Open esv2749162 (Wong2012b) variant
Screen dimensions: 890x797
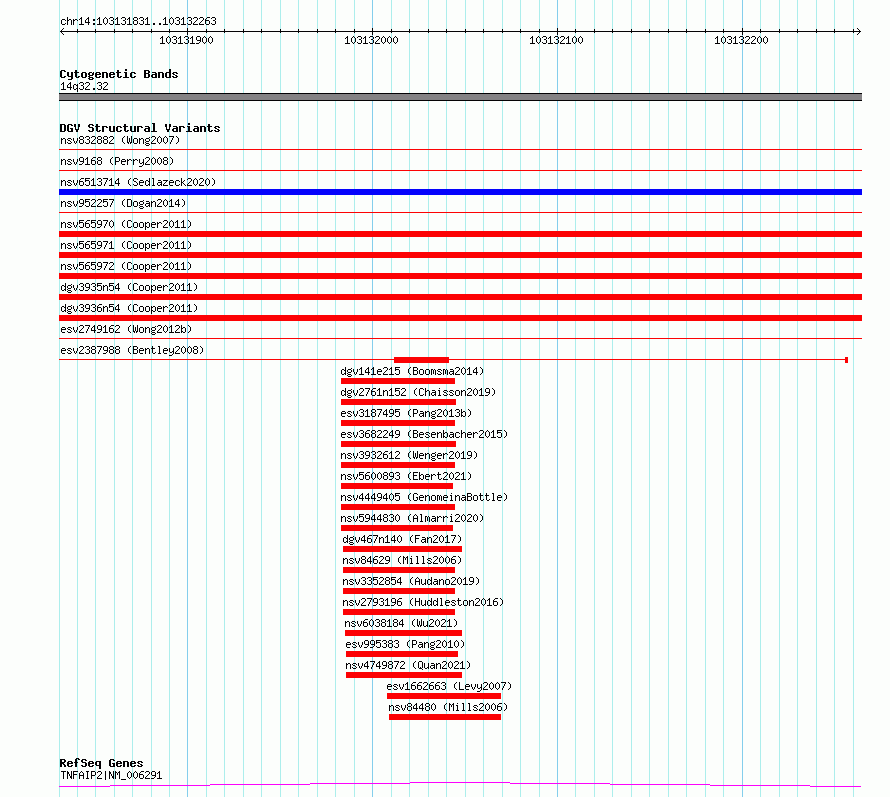click(x=126, y=329)
